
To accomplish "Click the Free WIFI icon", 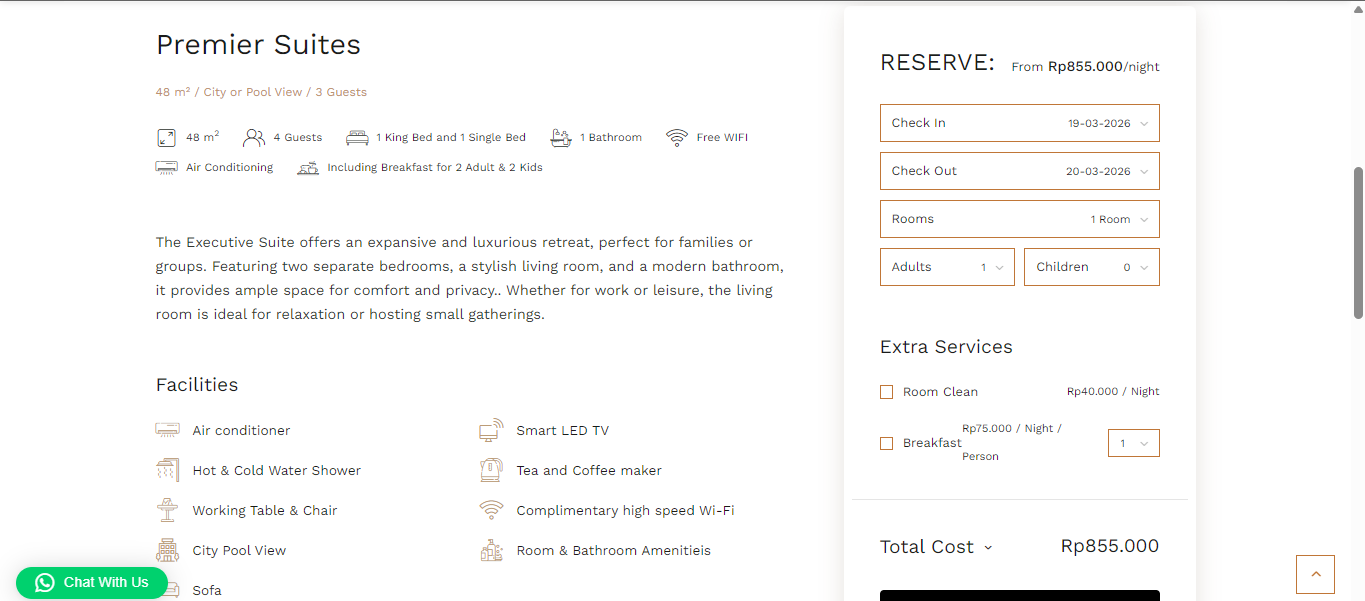I will point(677,138).
